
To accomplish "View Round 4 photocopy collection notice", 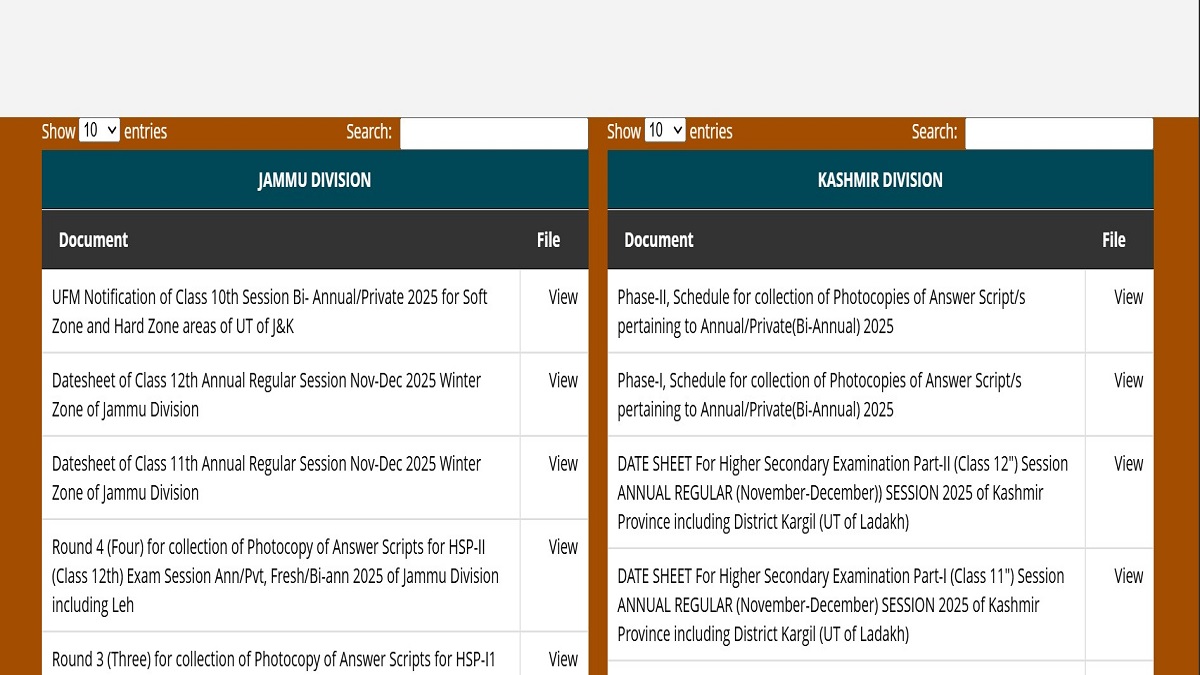I will 563,547.
